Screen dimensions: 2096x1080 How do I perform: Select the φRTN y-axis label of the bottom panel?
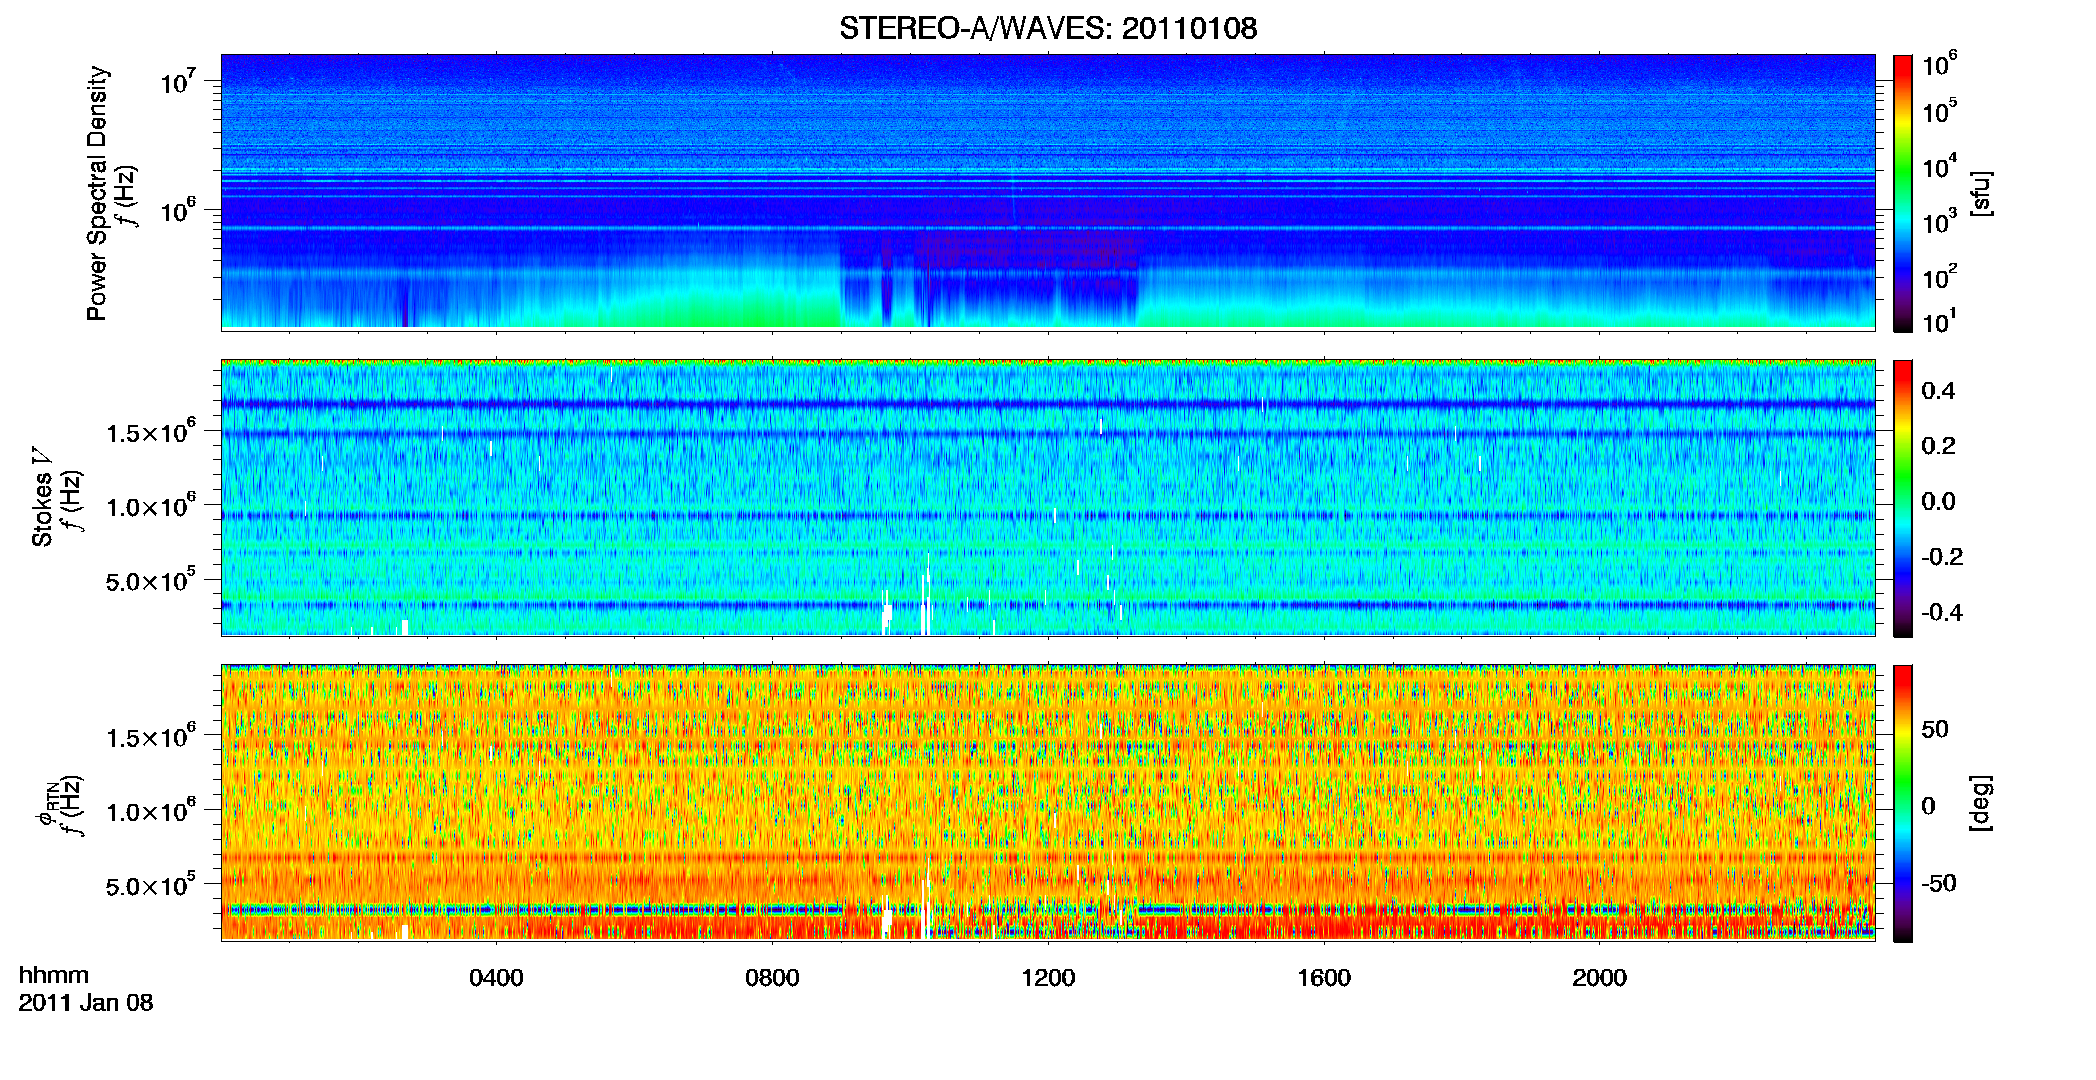(x=46, y=804)
